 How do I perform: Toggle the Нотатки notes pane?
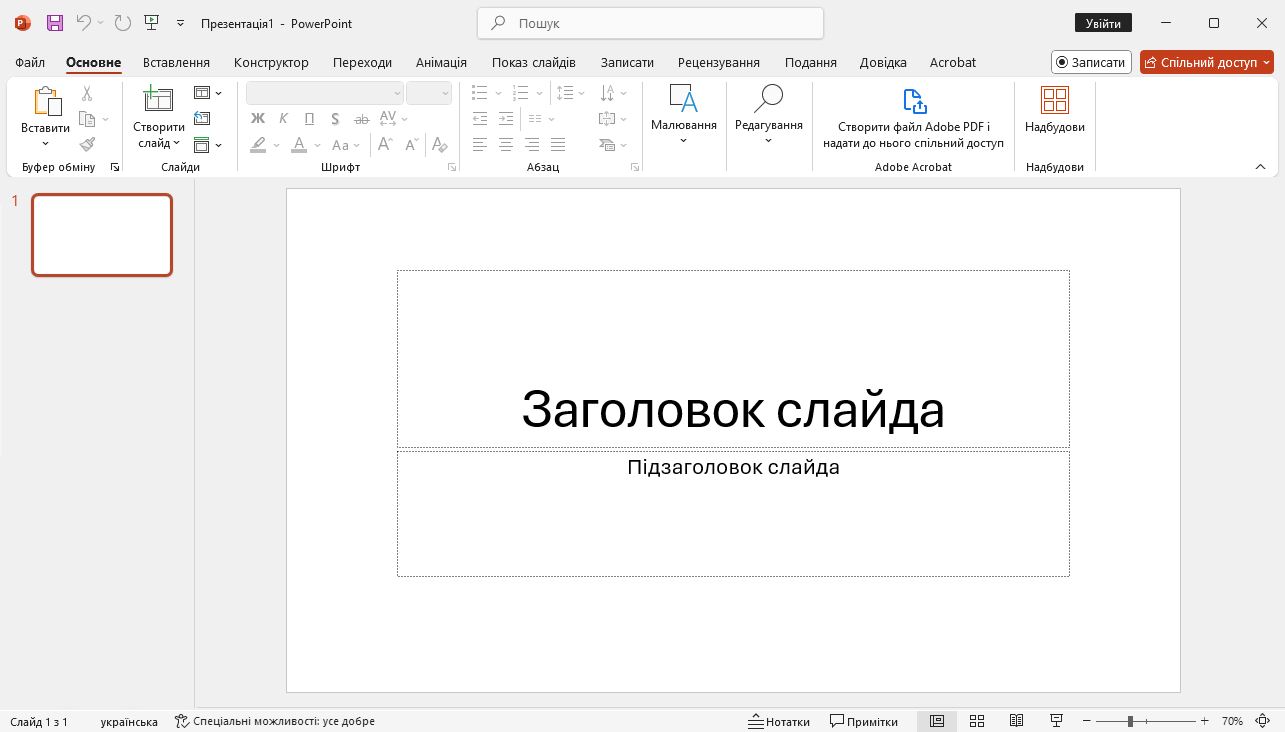pos(779,721)
